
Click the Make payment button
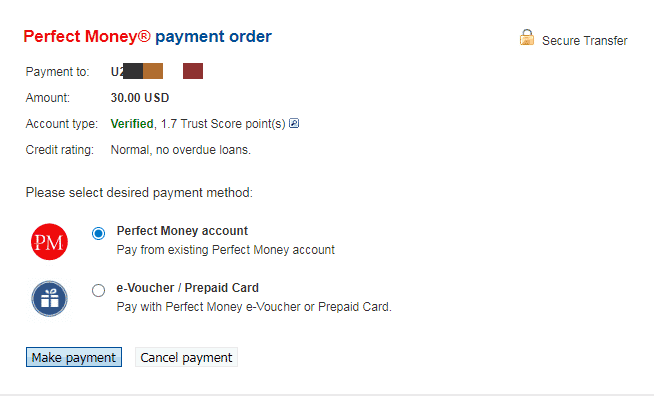click(x=74, y=357)
